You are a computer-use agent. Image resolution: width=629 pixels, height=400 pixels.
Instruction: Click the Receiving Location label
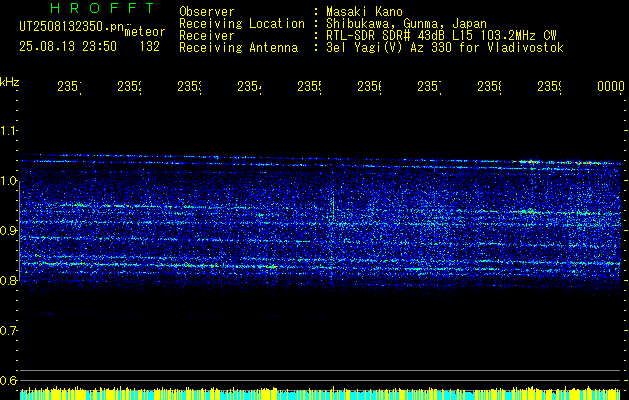242,24
